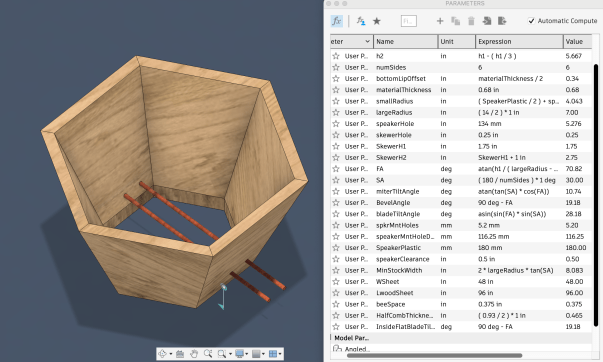Open Display Settings monitor icon
The height and width of the screenshot is (362, 603).
240,354
